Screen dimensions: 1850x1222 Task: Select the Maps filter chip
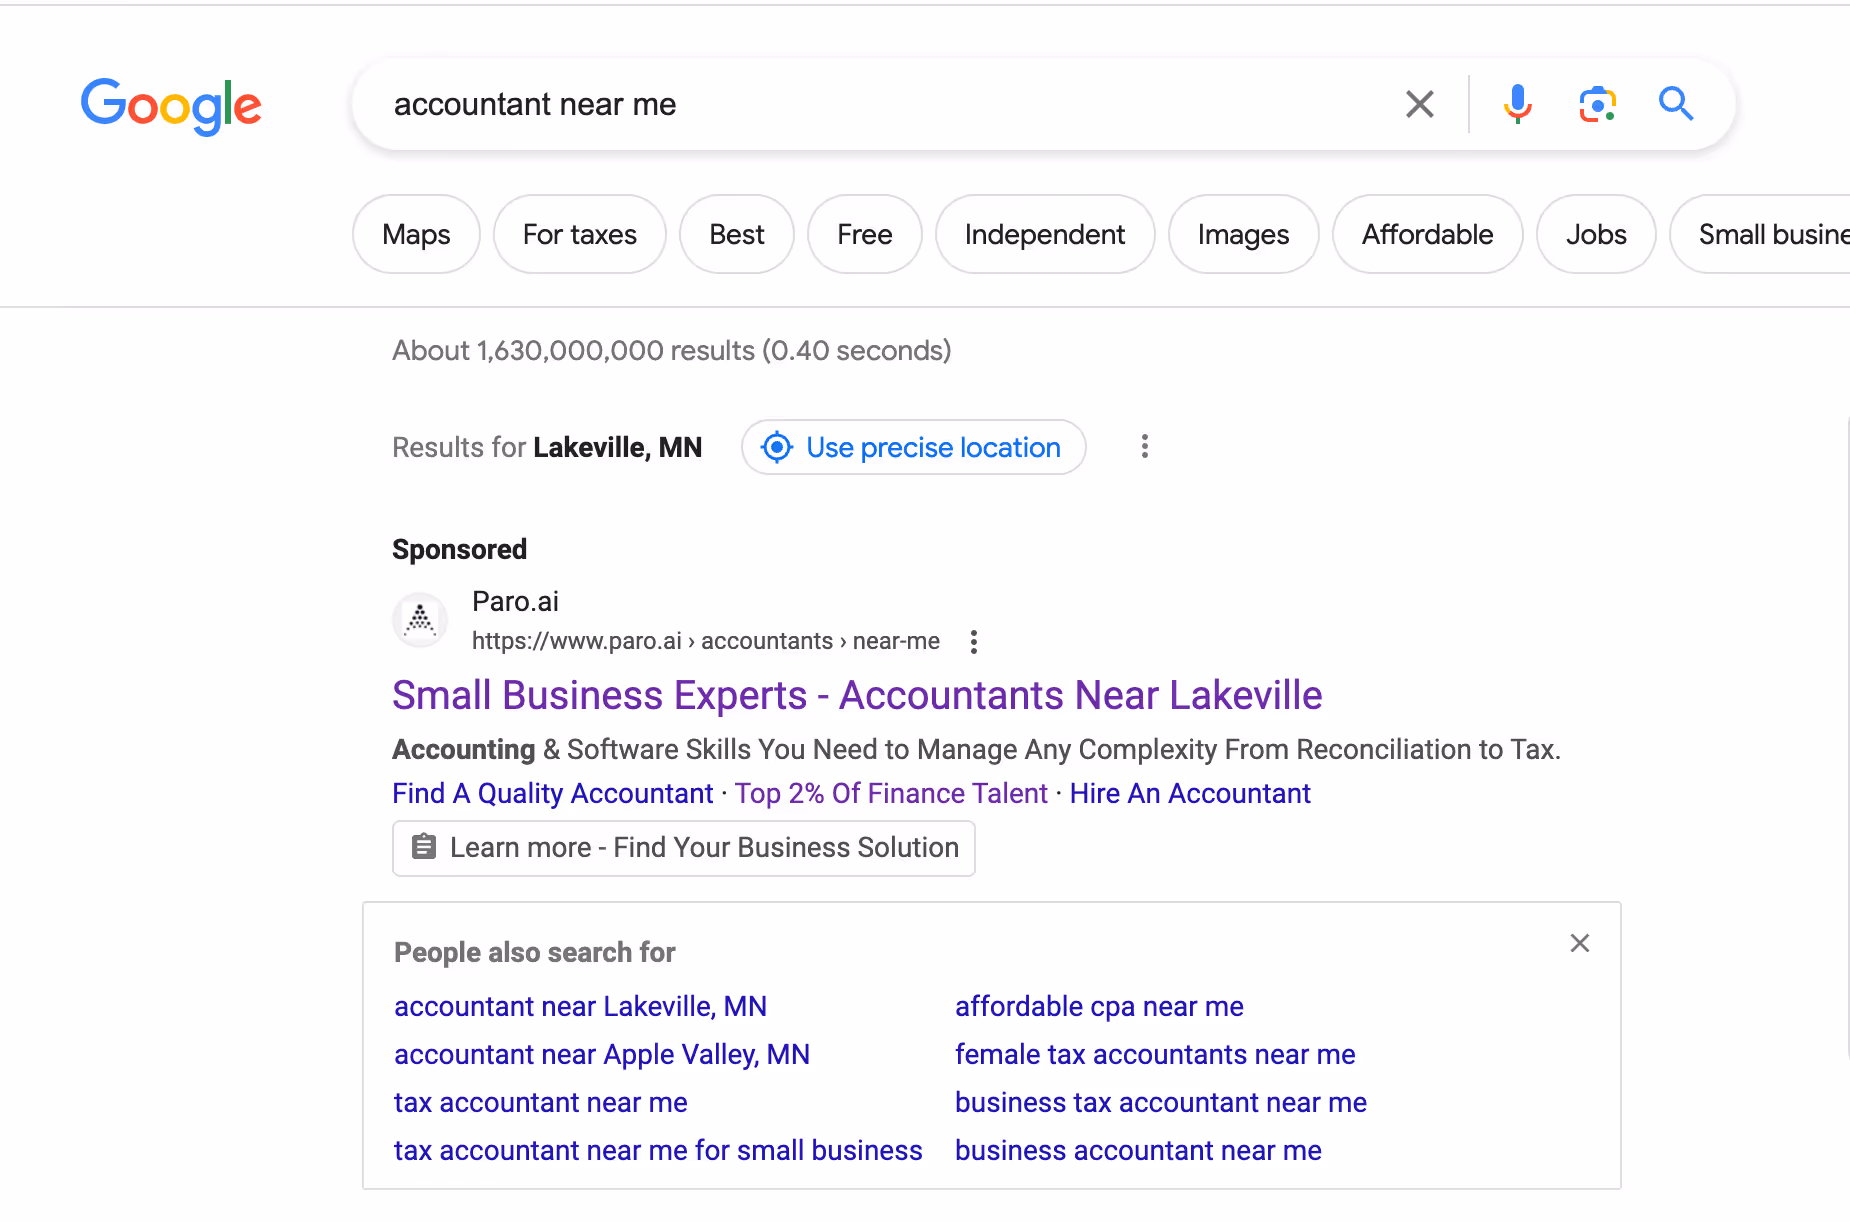pos(416,234)
